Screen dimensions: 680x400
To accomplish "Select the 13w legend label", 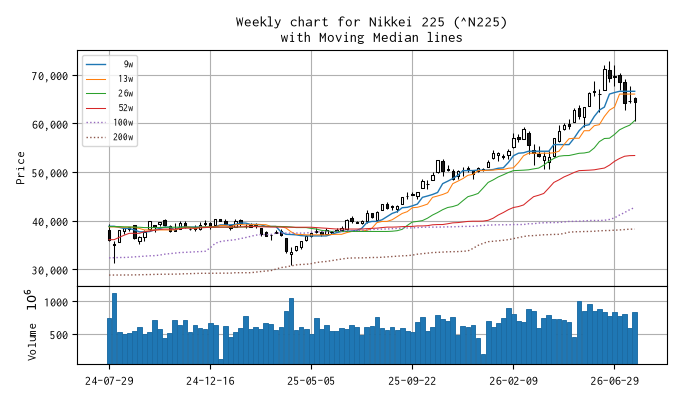I will 126,79.
